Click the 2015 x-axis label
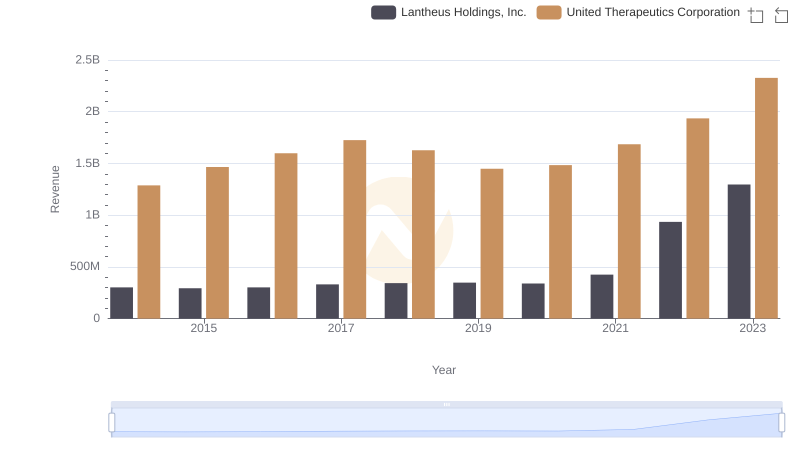 [x=204, y=328]
